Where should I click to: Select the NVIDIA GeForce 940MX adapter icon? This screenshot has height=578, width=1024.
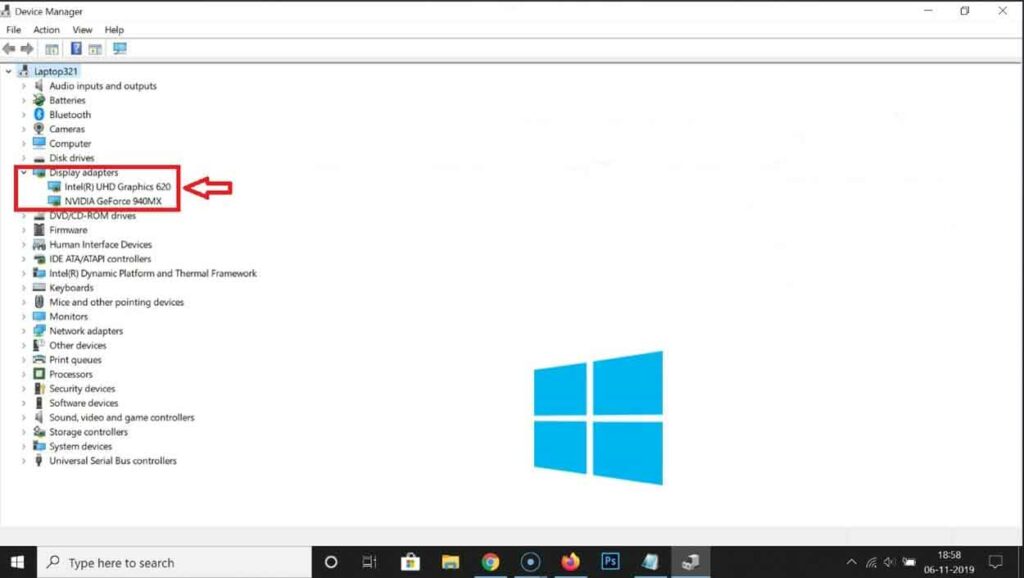click(x=56, y=200)
